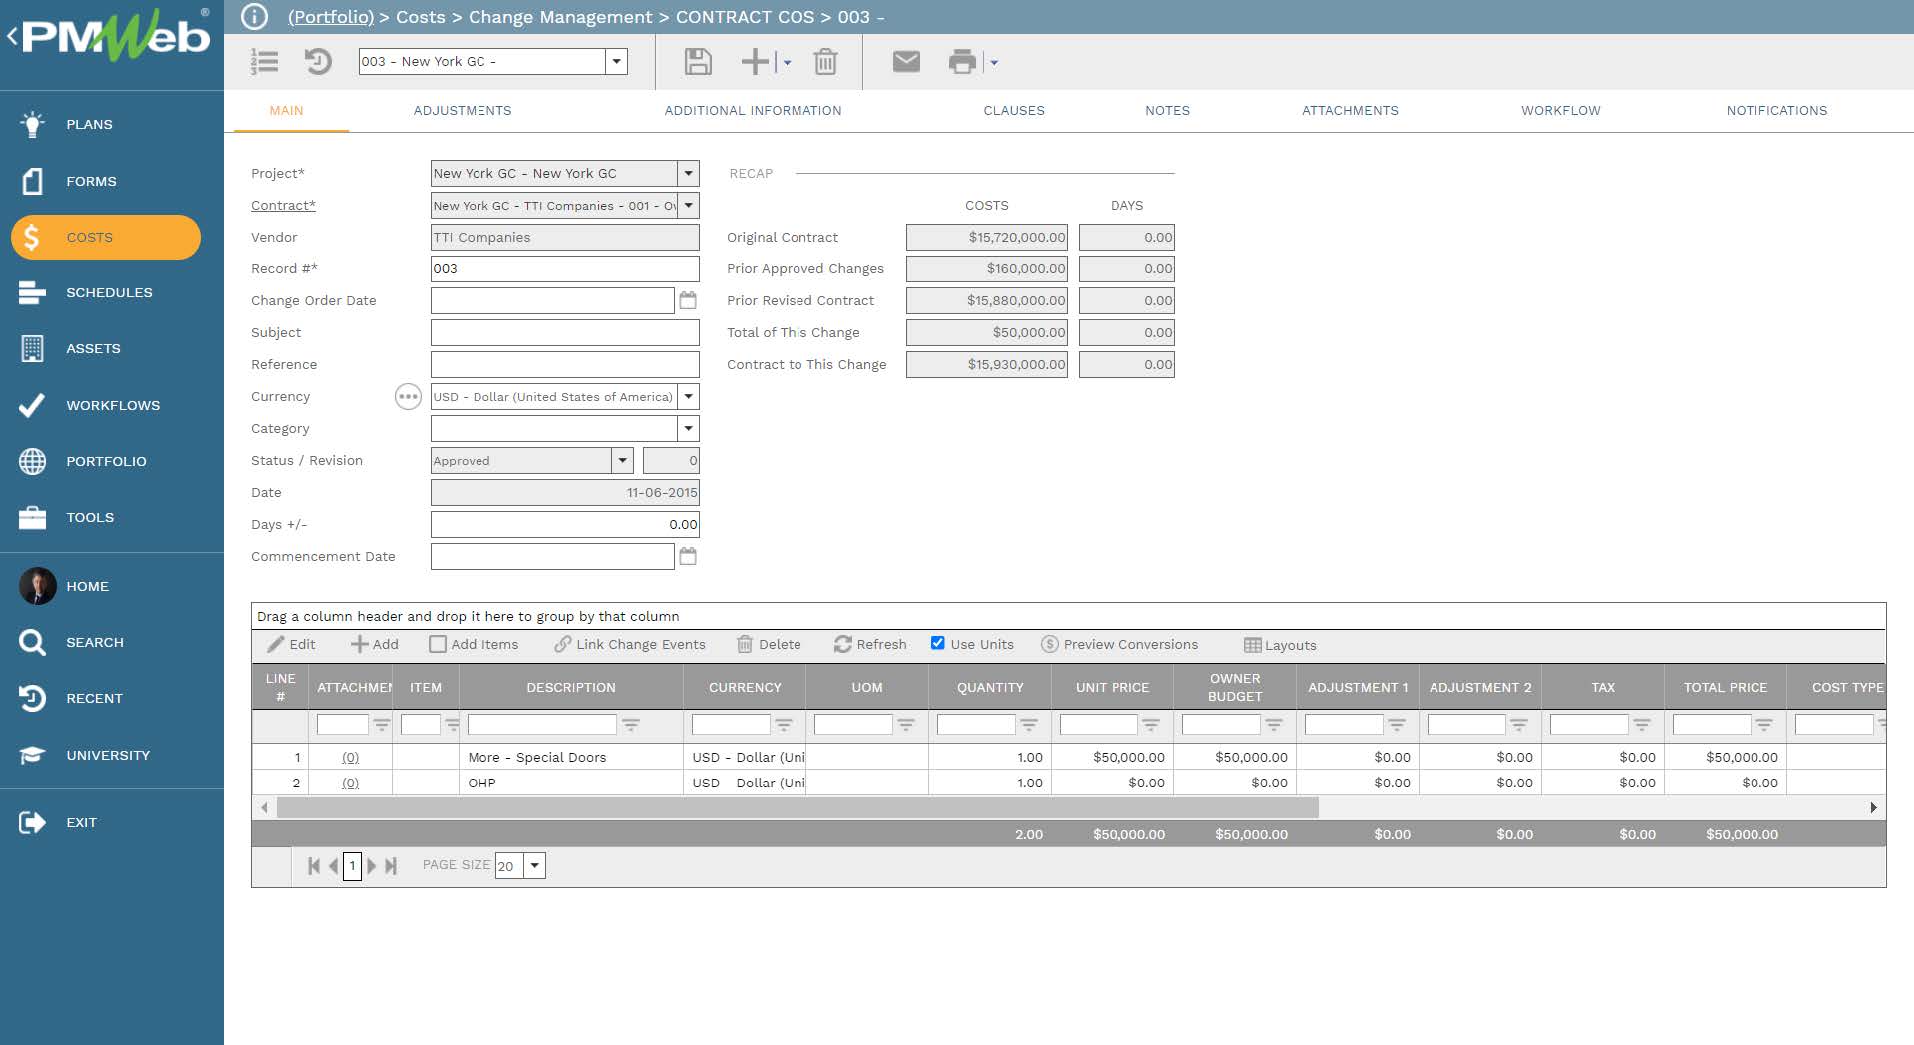Click Add in the grid toolbar
This screenshot has width=1914, height=1045.
click(x=375, y=644)
